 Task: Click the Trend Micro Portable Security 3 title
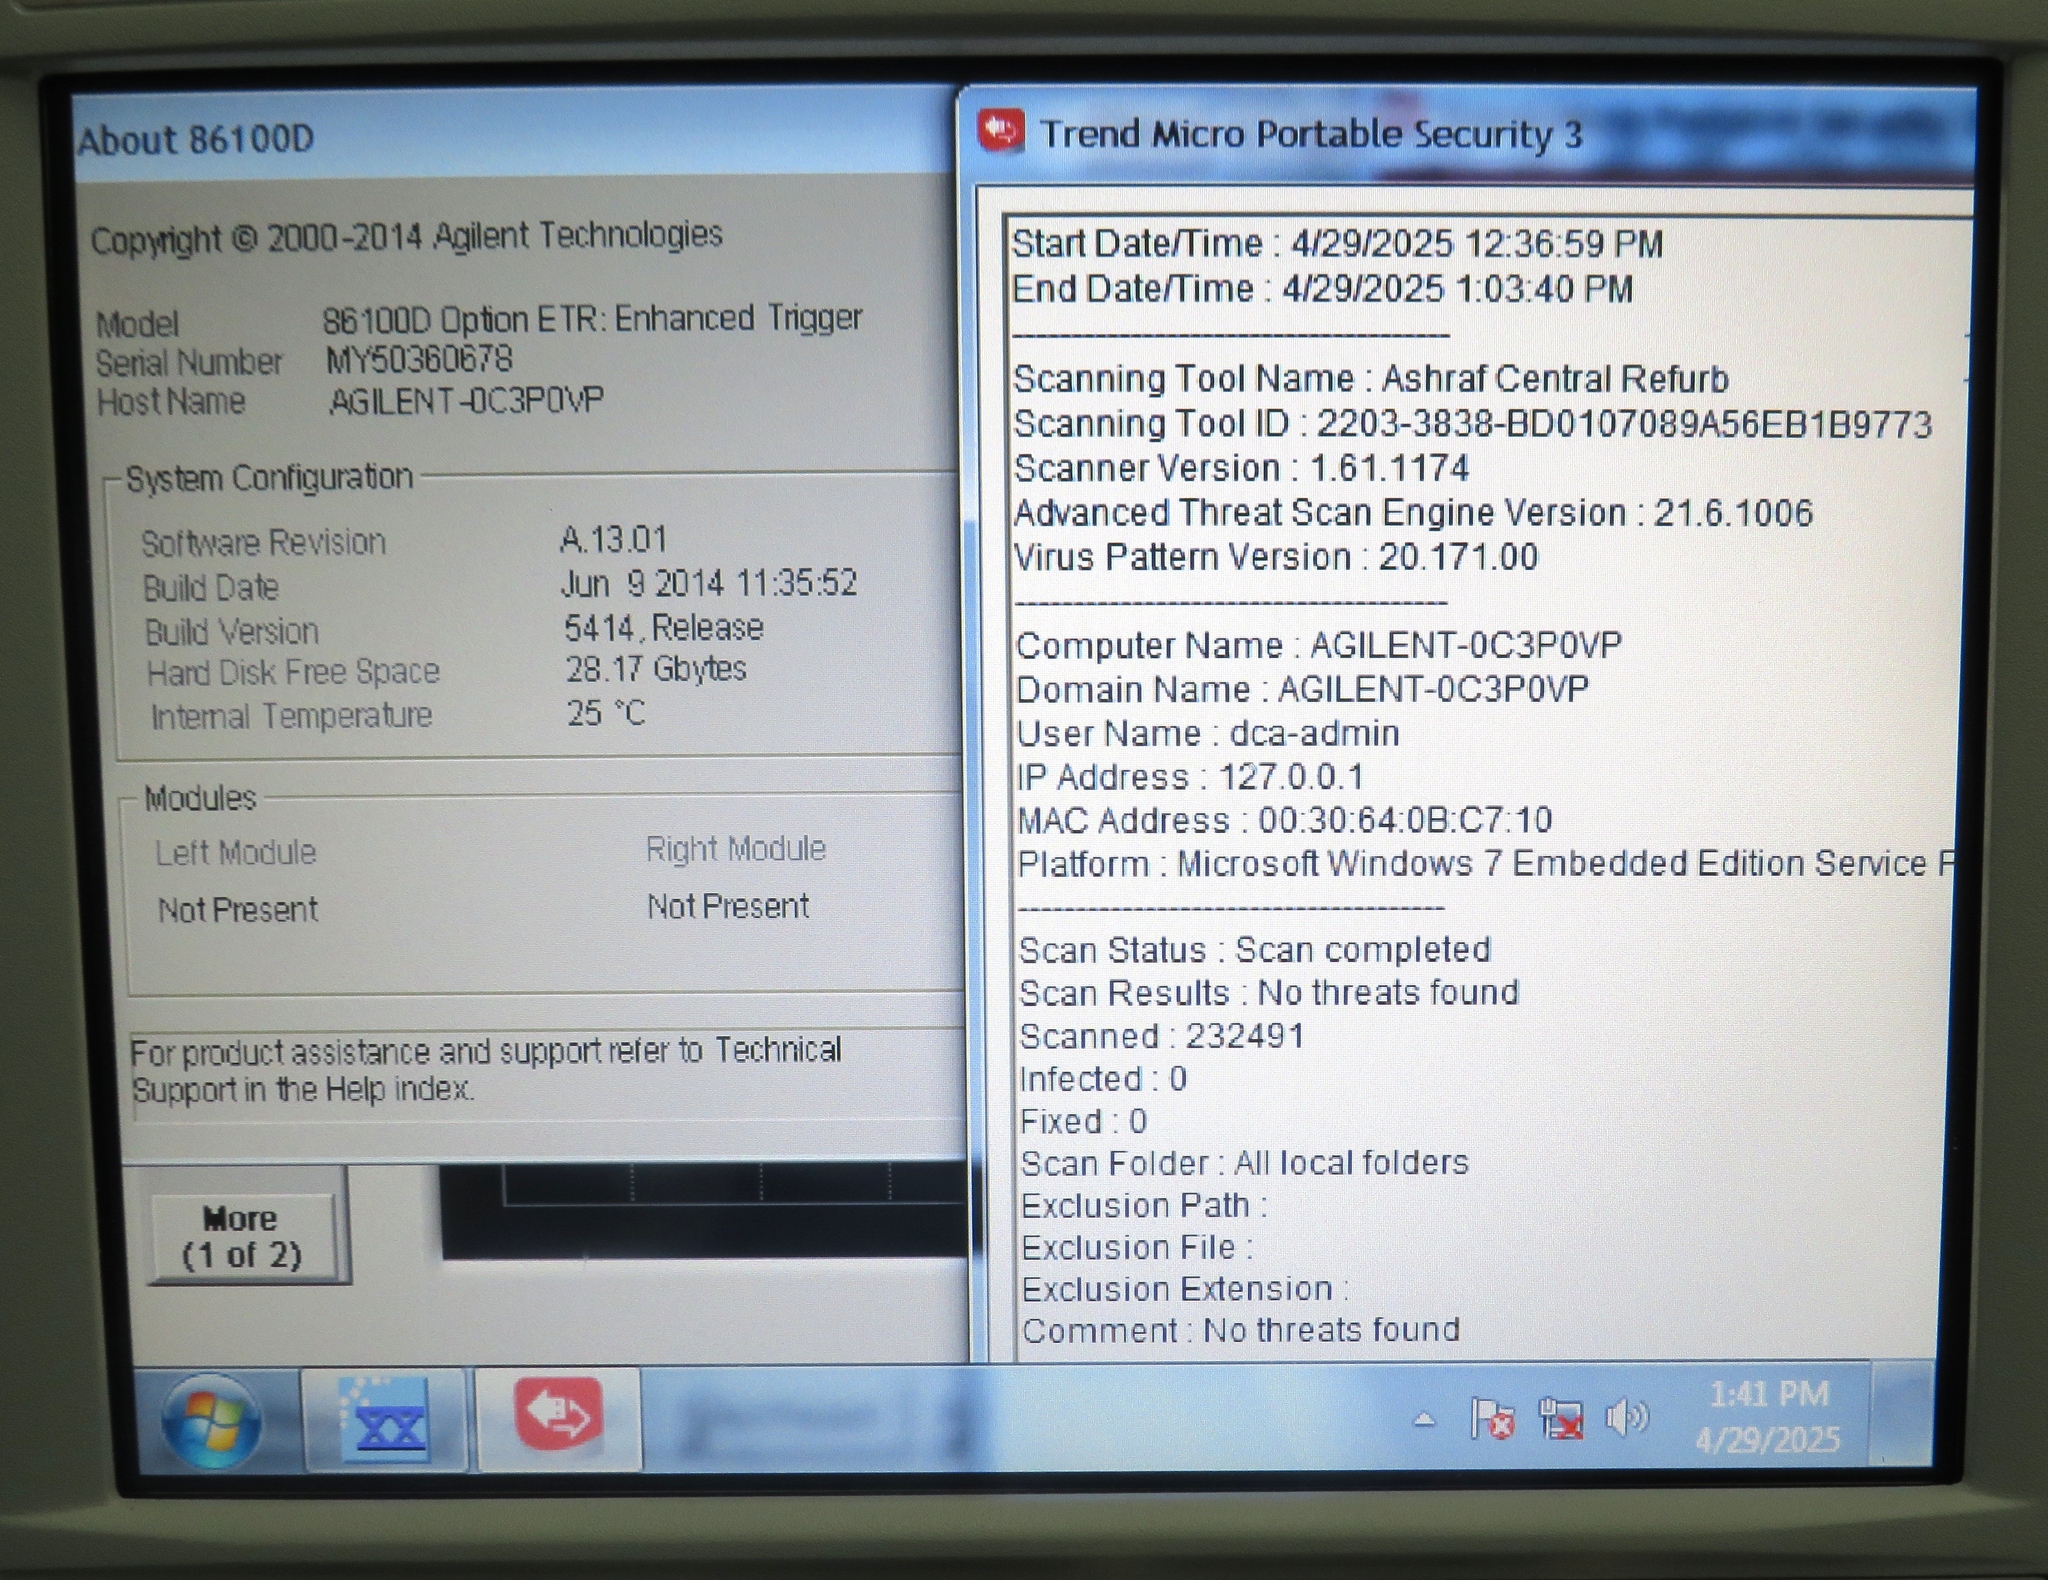pos(1311,134)
